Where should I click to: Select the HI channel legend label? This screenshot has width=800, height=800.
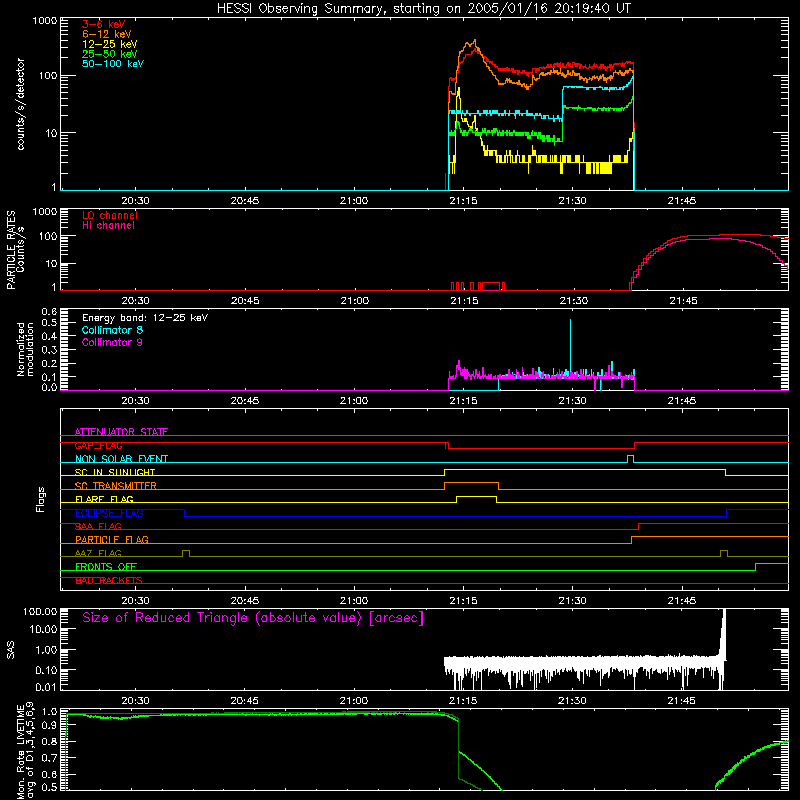108,226
